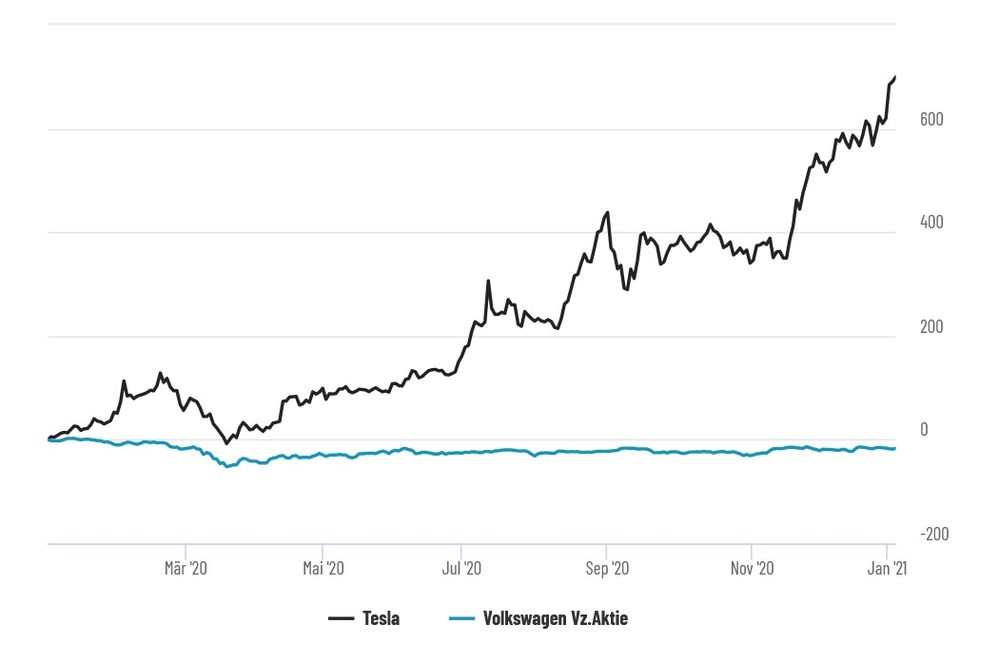Screen dimensions: 999x662
Task: Click the Volkswagen line's lowest dip in March
Action: point(227,466)
